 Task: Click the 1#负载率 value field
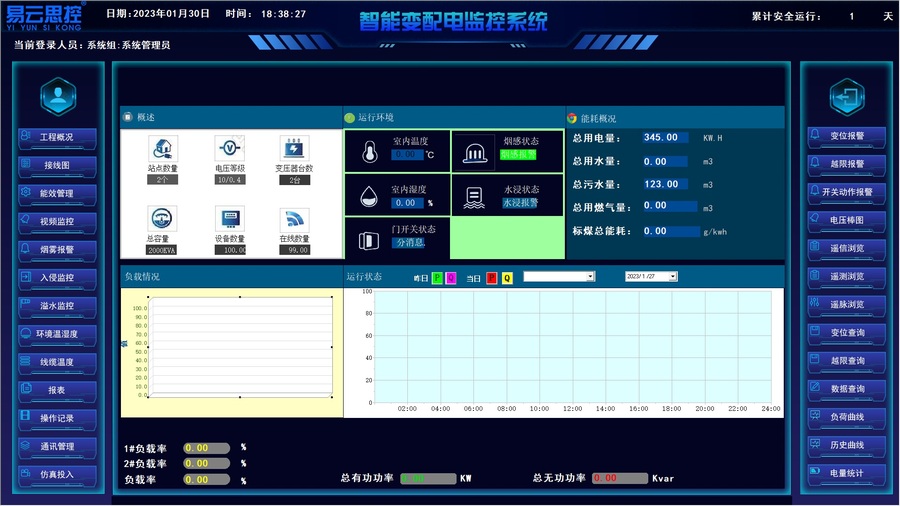[x=207, y=448]
